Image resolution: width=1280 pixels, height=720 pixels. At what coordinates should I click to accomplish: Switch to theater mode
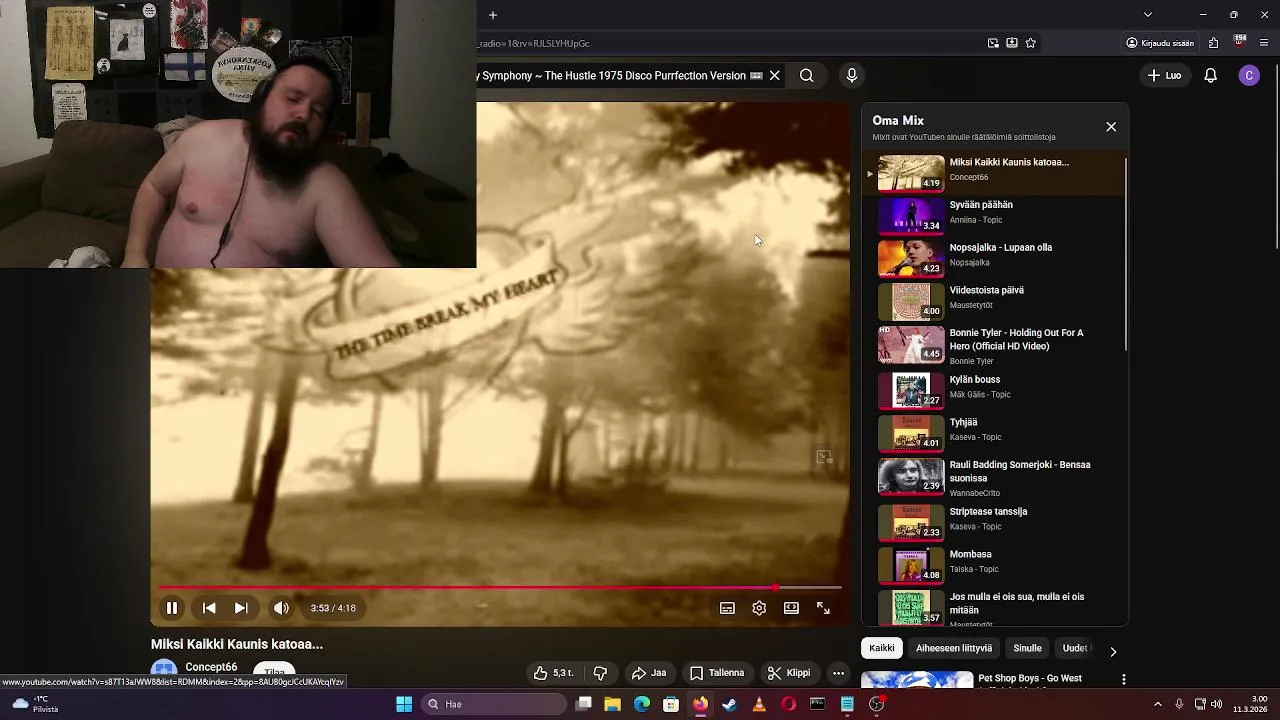791,608
